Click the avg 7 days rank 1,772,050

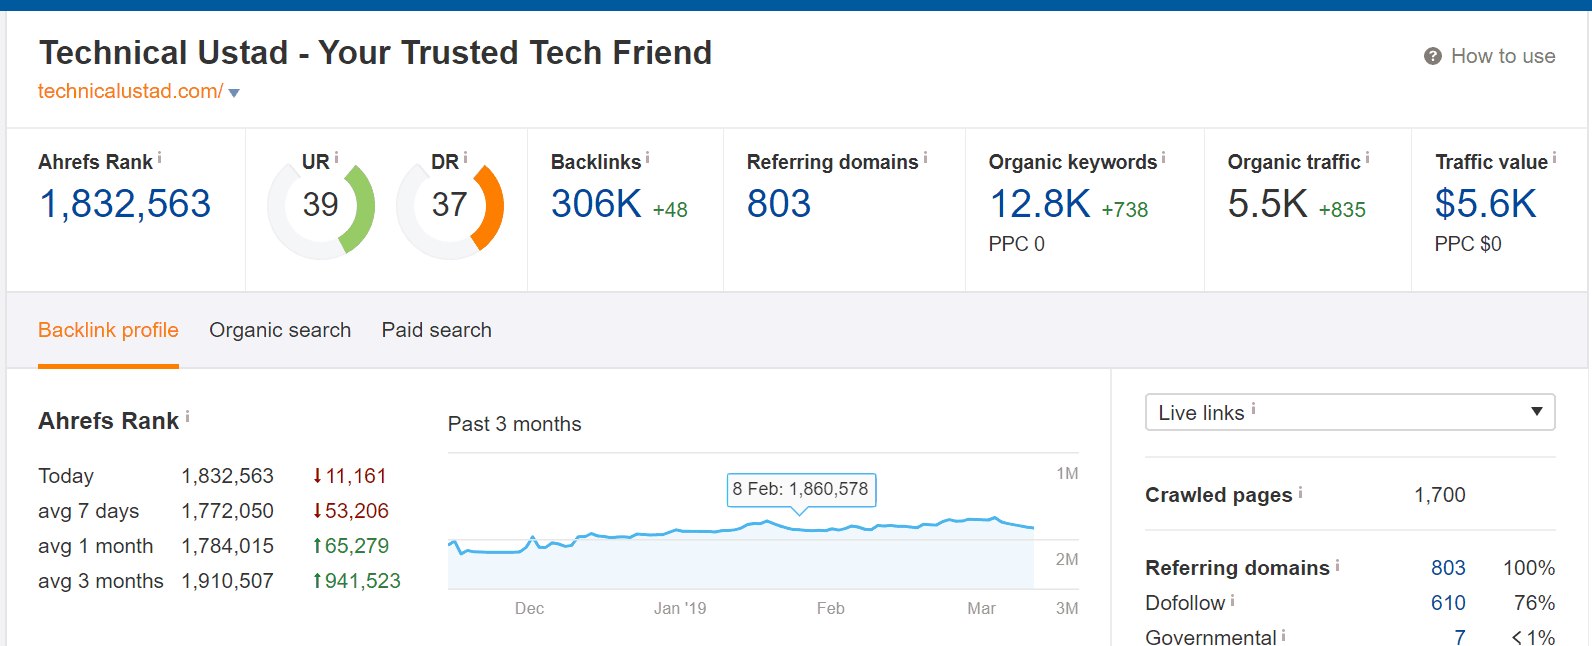click(227, 511)
